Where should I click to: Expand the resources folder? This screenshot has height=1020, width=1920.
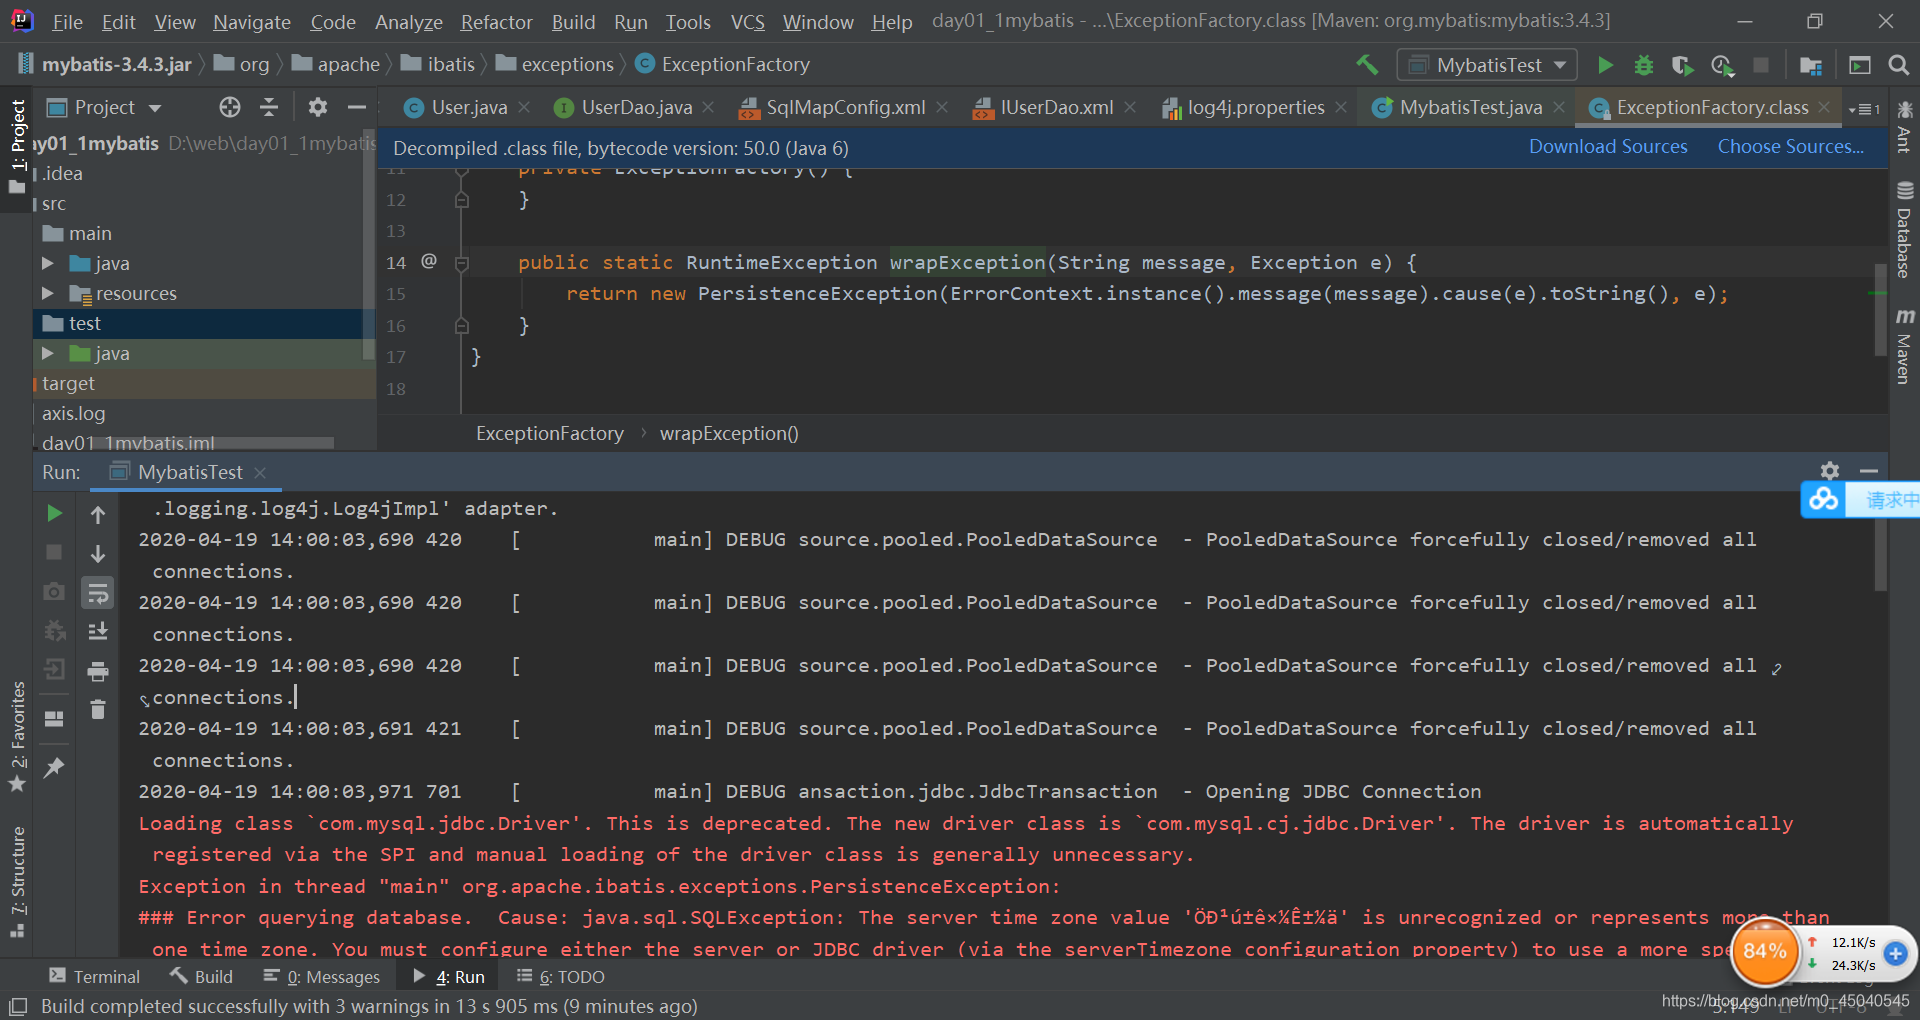tap(47, 293)
